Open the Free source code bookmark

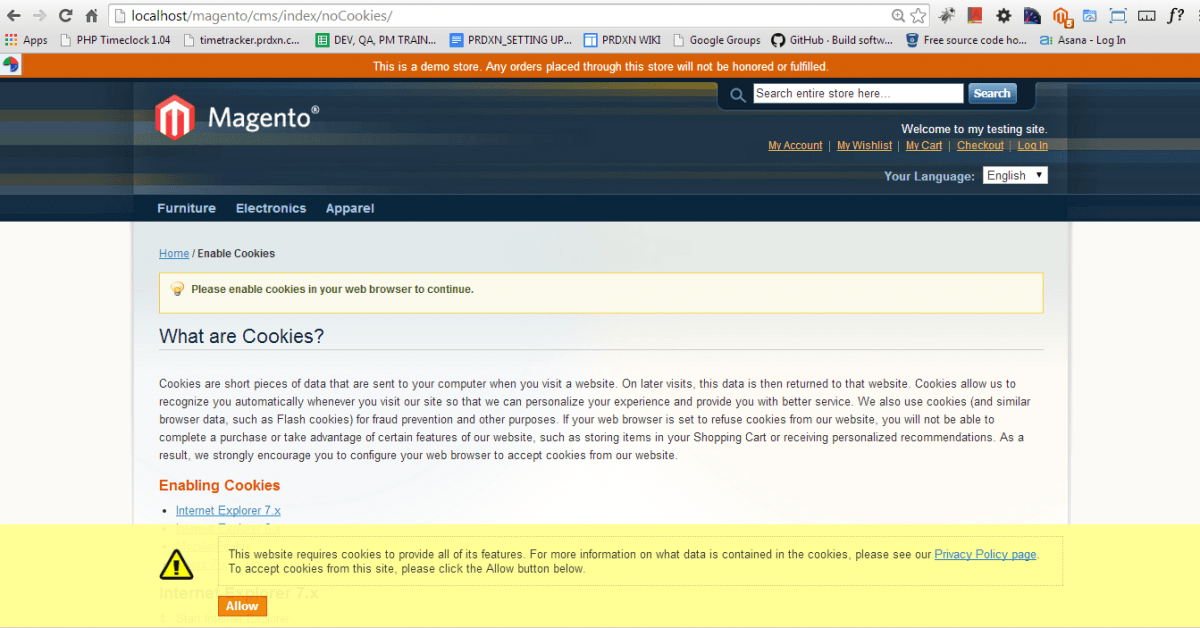(967, 40)
